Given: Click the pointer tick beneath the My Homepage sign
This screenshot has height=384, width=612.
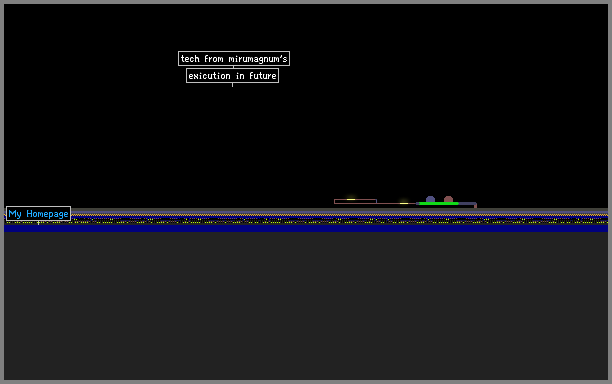Looking at the screenshot, I should pos(38,223).
